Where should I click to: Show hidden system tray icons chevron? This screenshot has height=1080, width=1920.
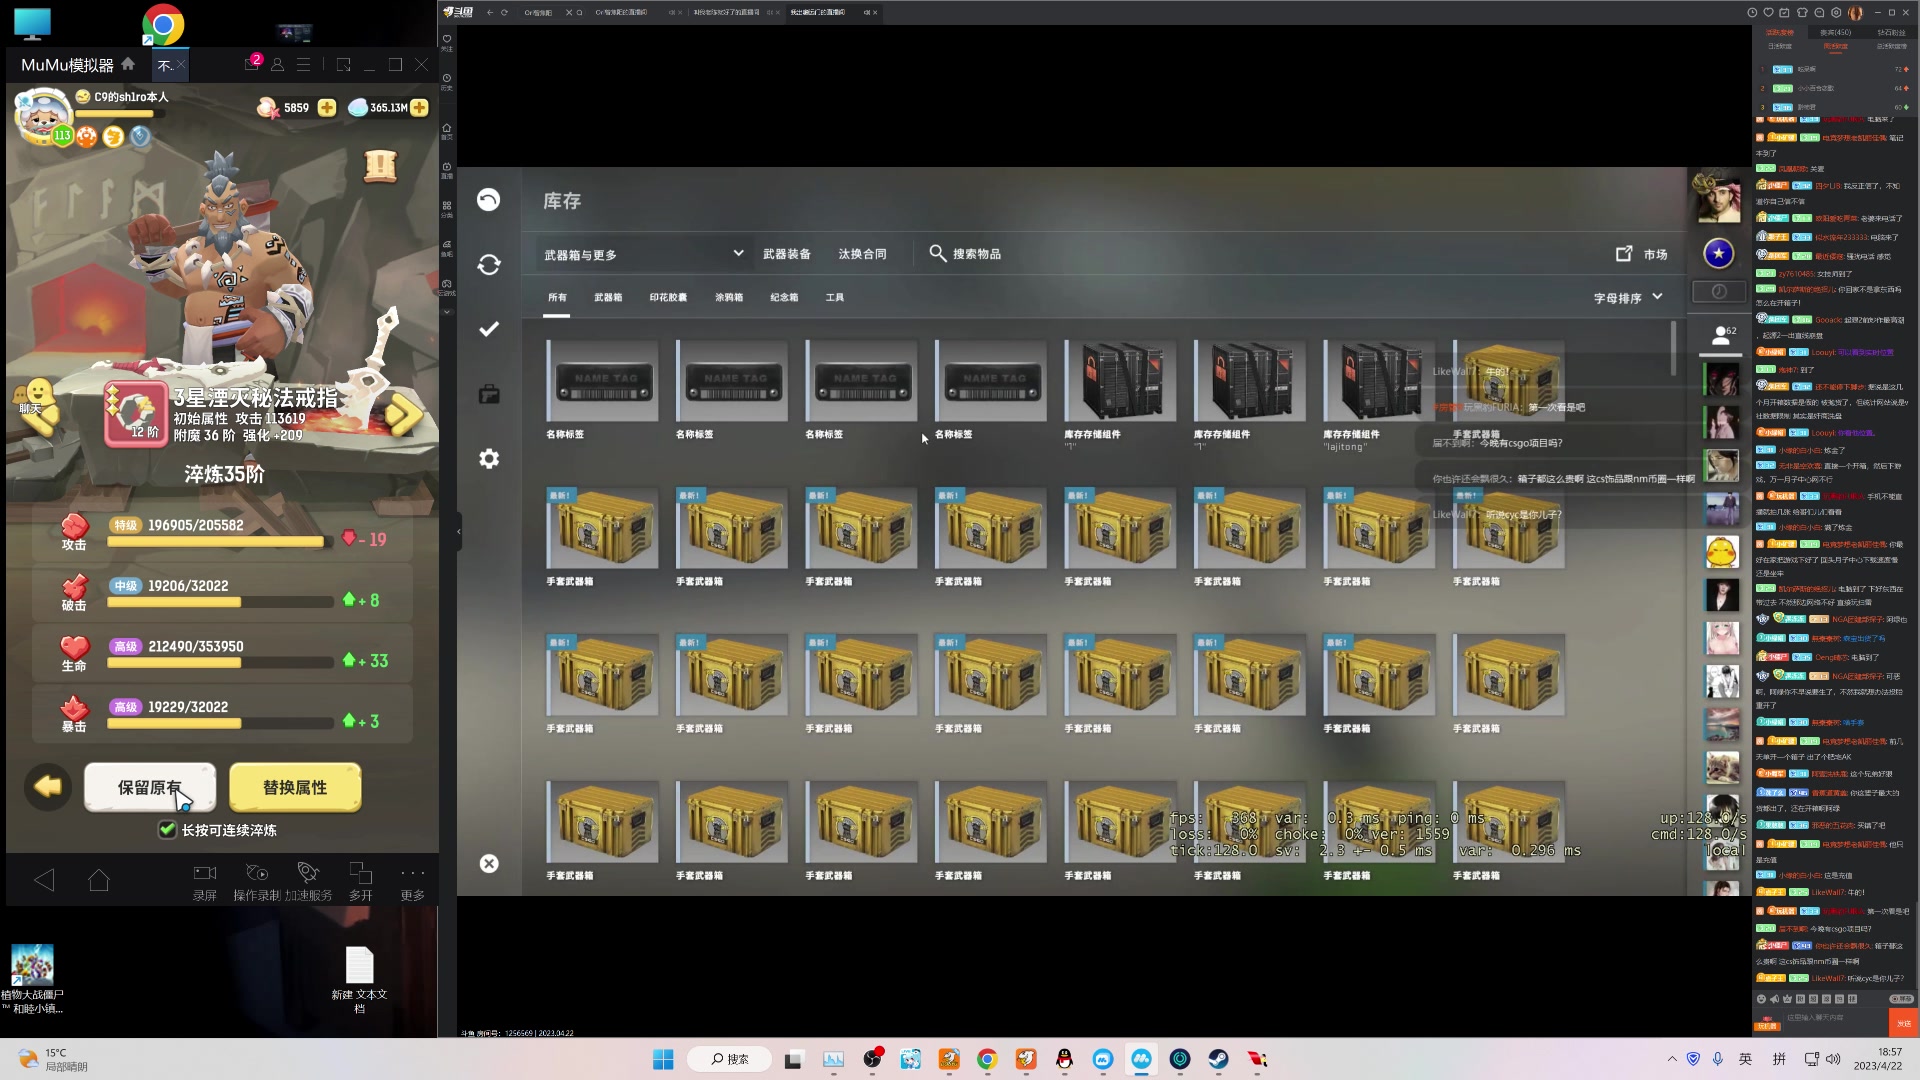(1672, 1059)
